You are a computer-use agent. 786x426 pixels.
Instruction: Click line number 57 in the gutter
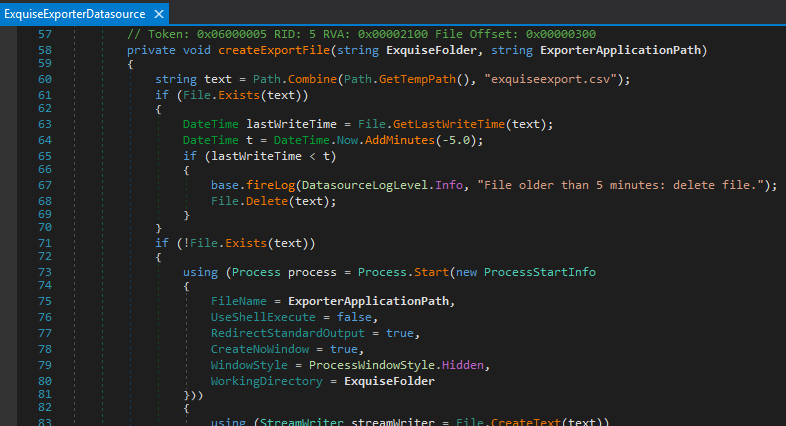coord(45,34)
